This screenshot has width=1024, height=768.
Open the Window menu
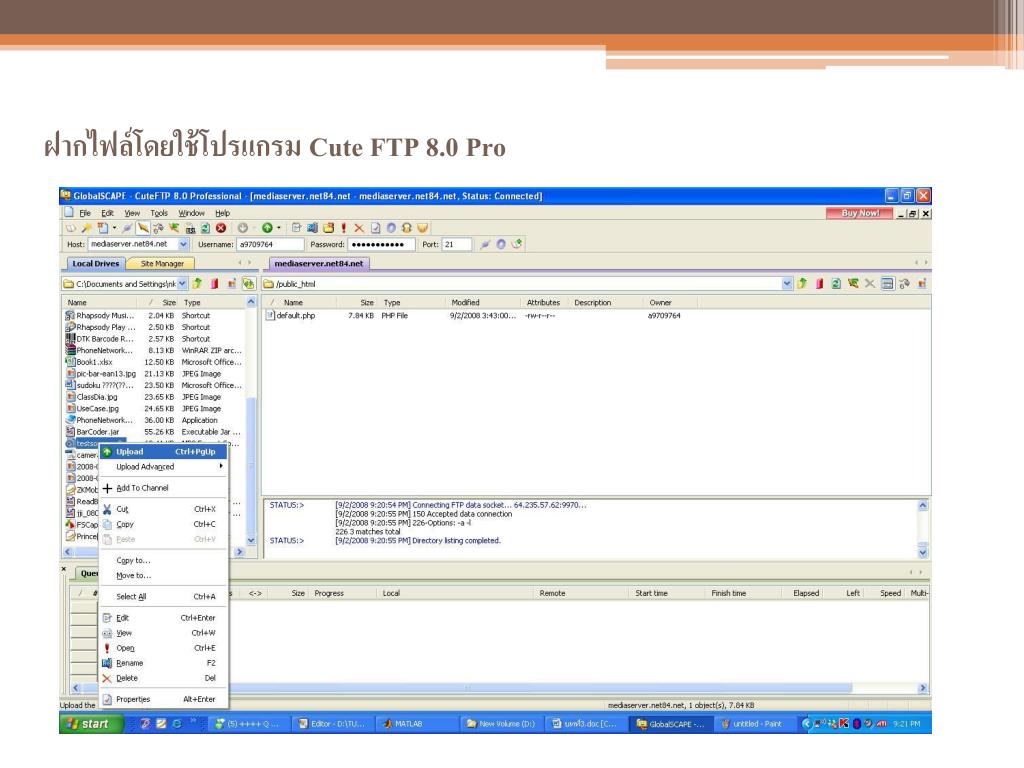click(191, 213)
